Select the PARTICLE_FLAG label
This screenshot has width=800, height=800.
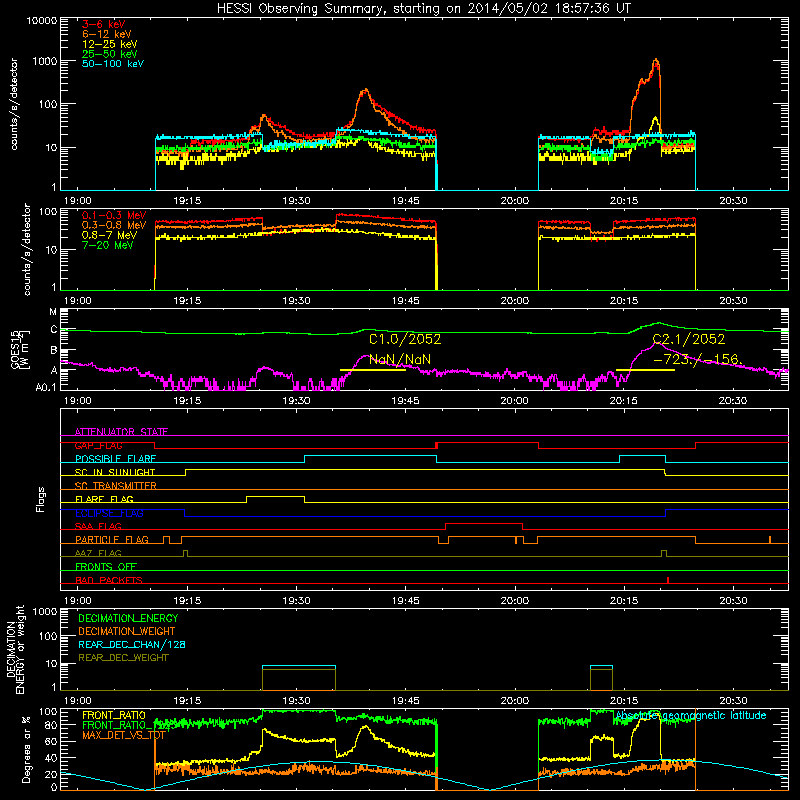click(112, 540)
